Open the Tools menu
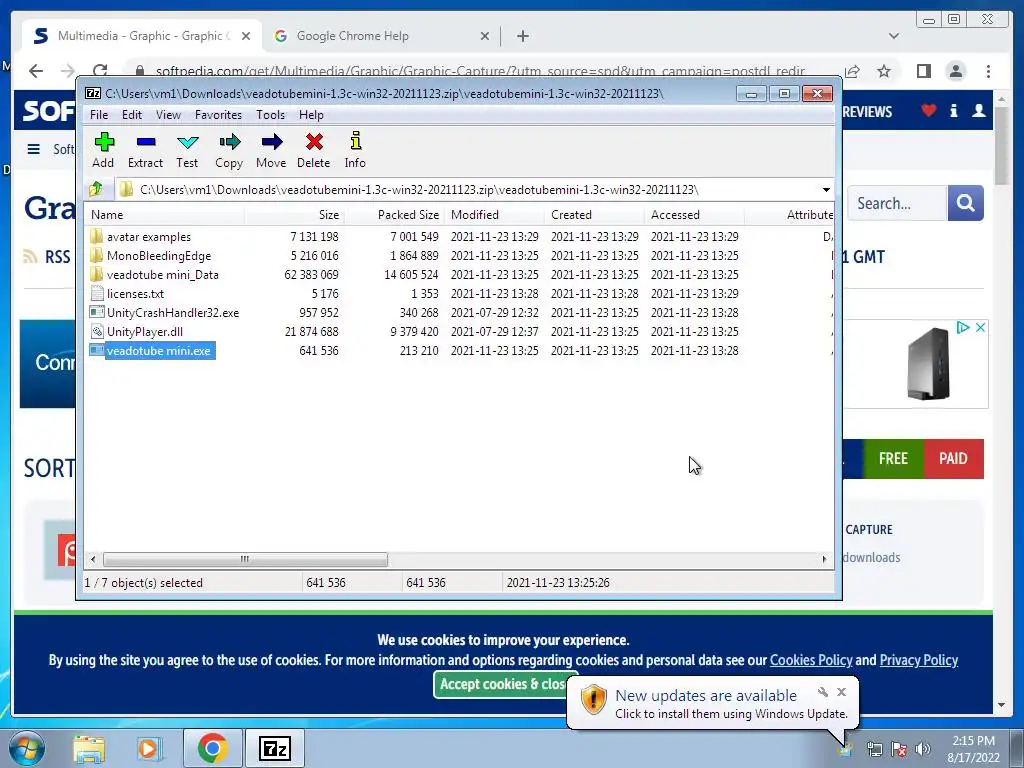Screen dimensions: 1024x768 [270, 115]
